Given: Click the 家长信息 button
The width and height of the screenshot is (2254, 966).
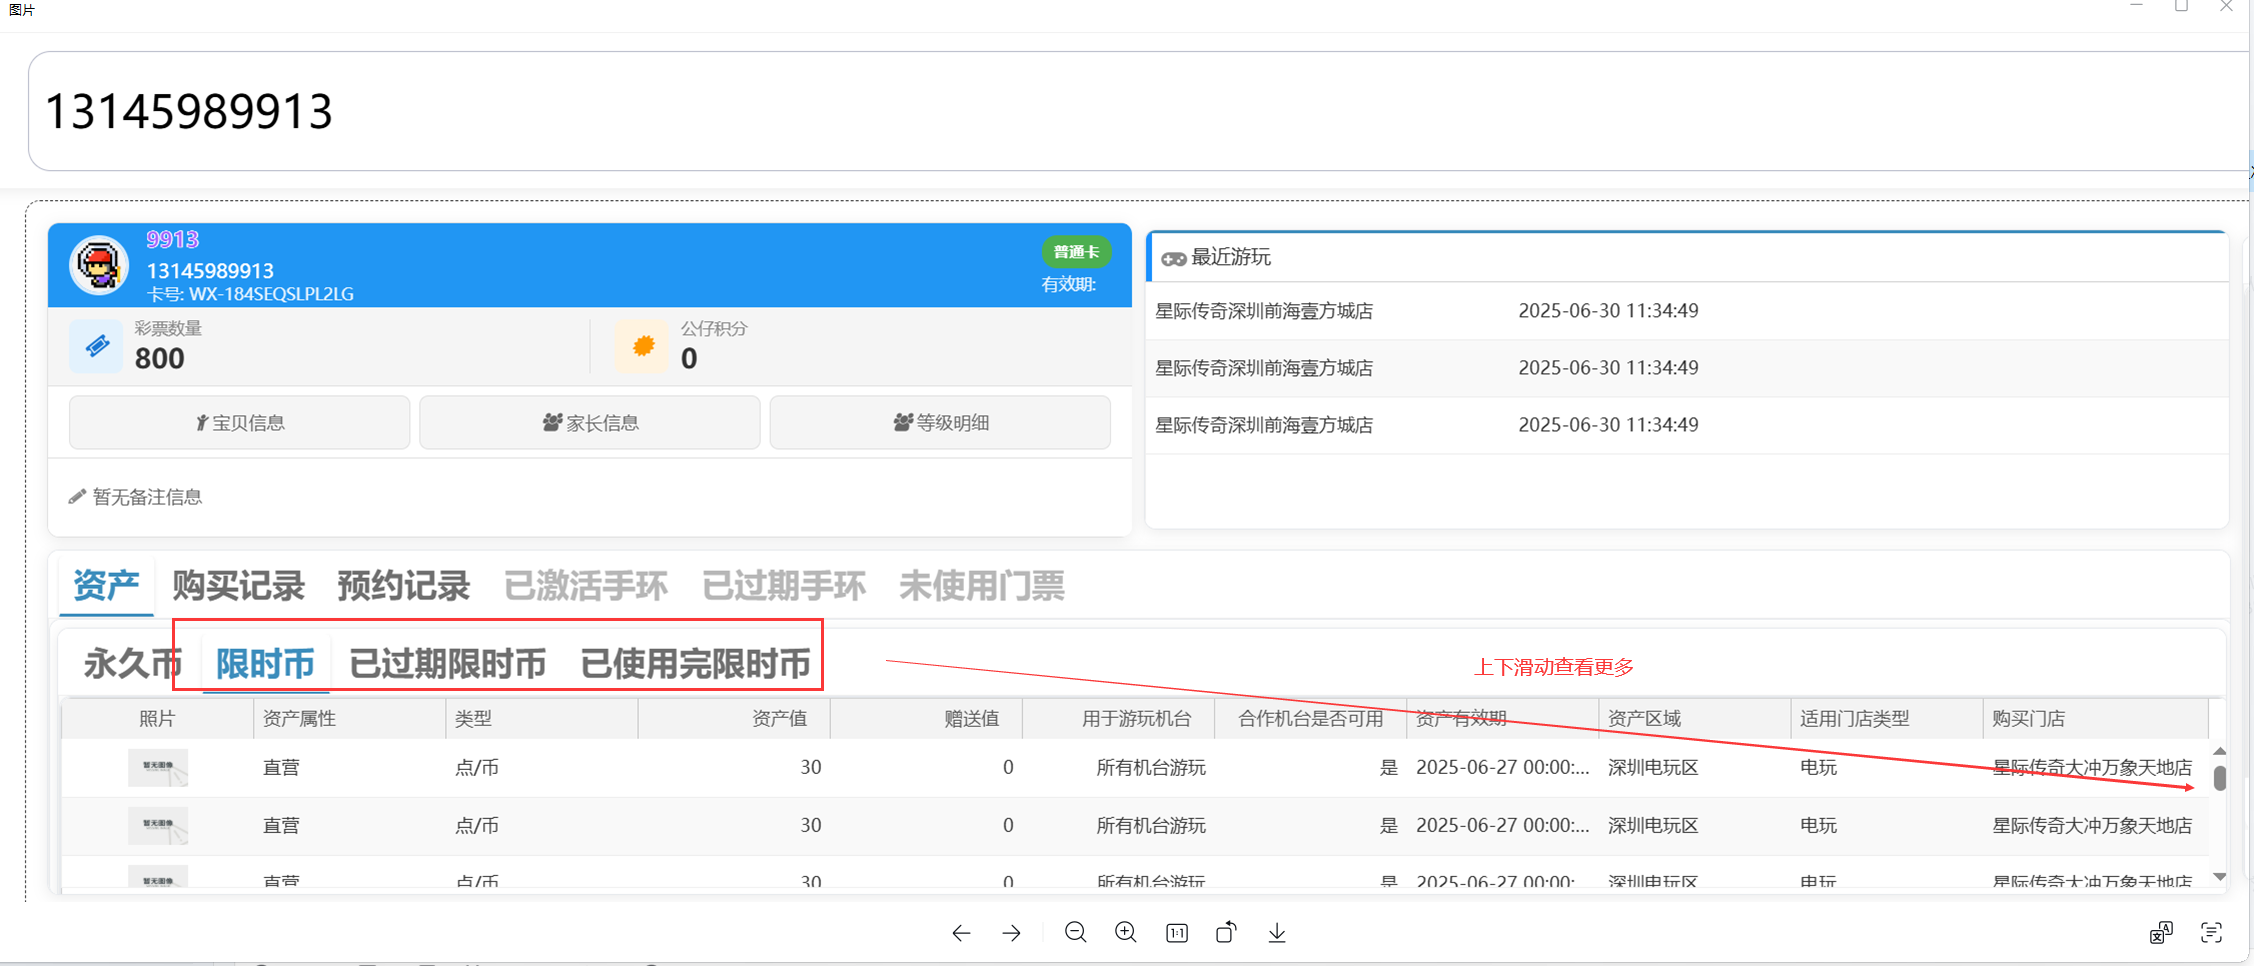Looking at the screenshot, I should click(590, 423).
